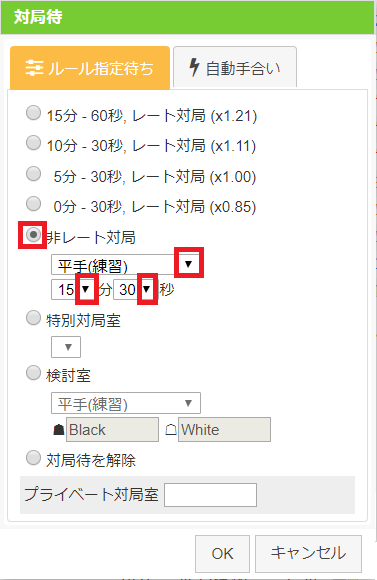377x580 pixels.
Task: Click the white shogi piece icon
Action: pyautogui.click(x=171, y=430)
